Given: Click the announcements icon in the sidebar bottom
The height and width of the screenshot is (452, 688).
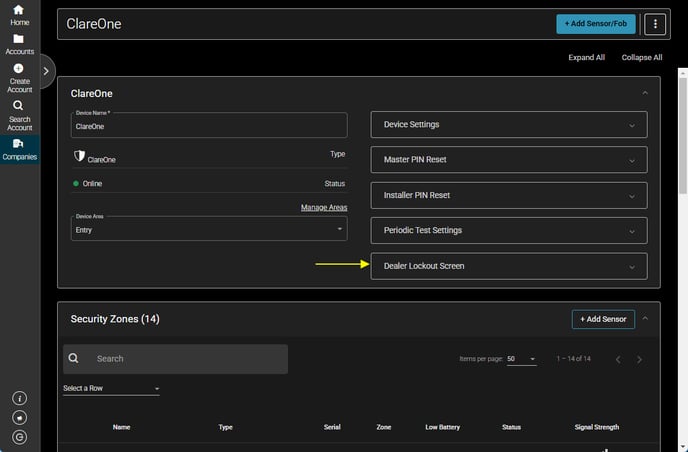Looking at the screenshot, I should tap(19, 418).
